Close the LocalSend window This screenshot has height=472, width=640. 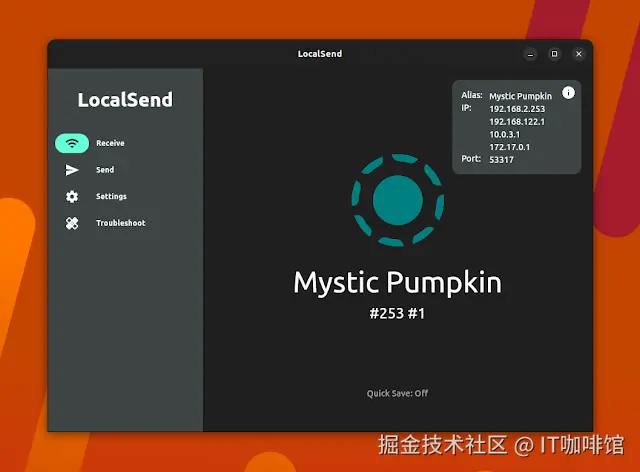click(x=579, y=54)
